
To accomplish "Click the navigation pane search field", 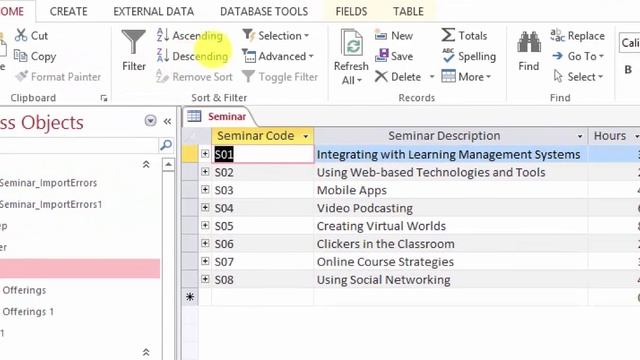I will coord(78,145).
